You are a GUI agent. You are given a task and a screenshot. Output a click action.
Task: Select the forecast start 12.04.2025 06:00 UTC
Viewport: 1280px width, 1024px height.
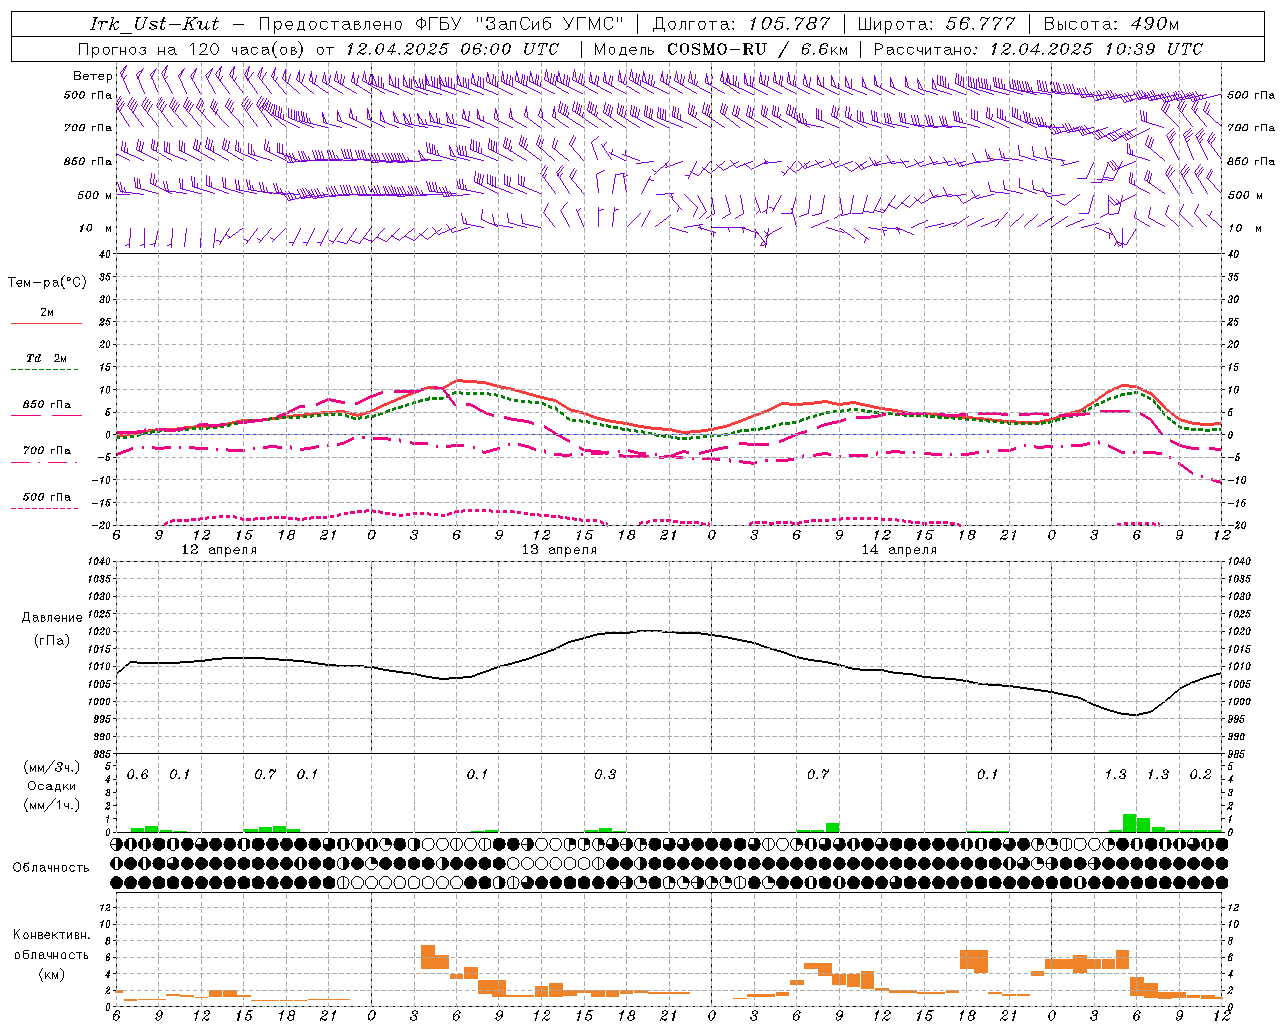(x=452, y=48)
